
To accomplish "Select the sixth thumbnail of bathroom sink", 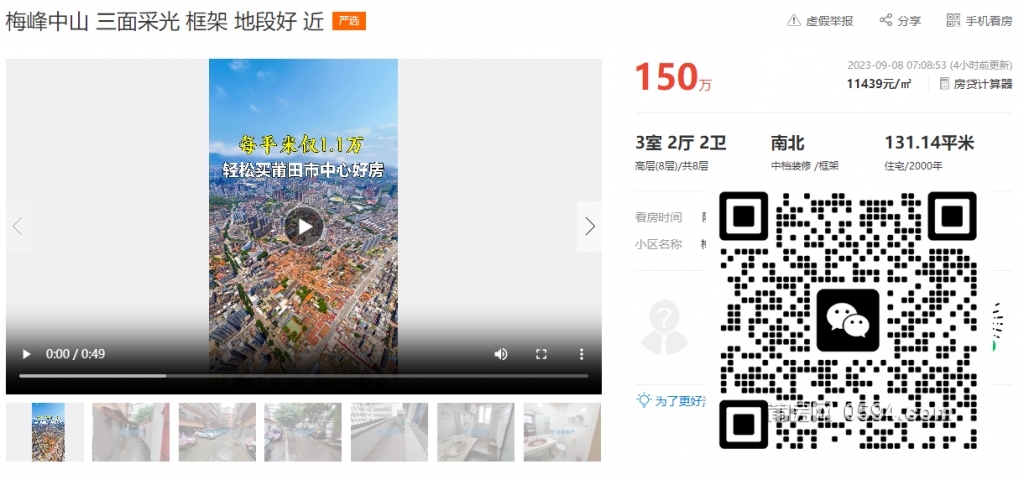I will (475, 432).
